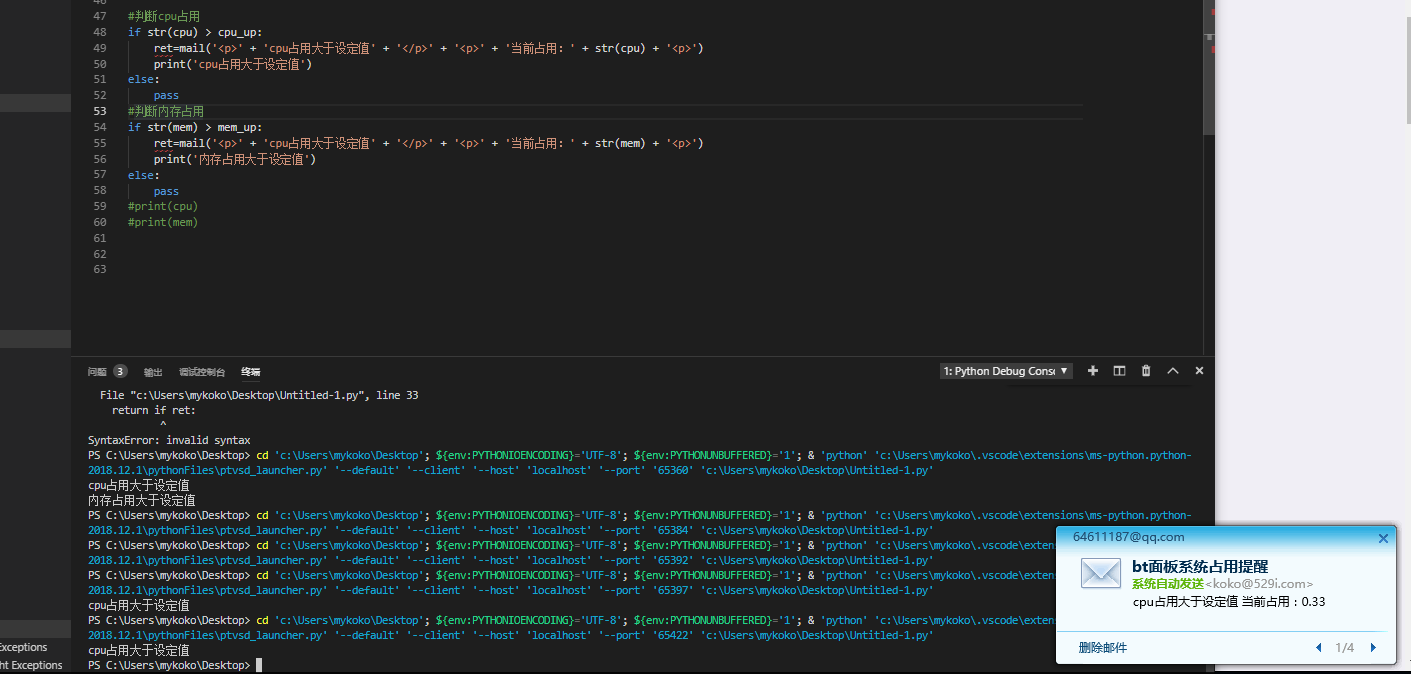Dismiss the QQ mail notification popup

1383,538
